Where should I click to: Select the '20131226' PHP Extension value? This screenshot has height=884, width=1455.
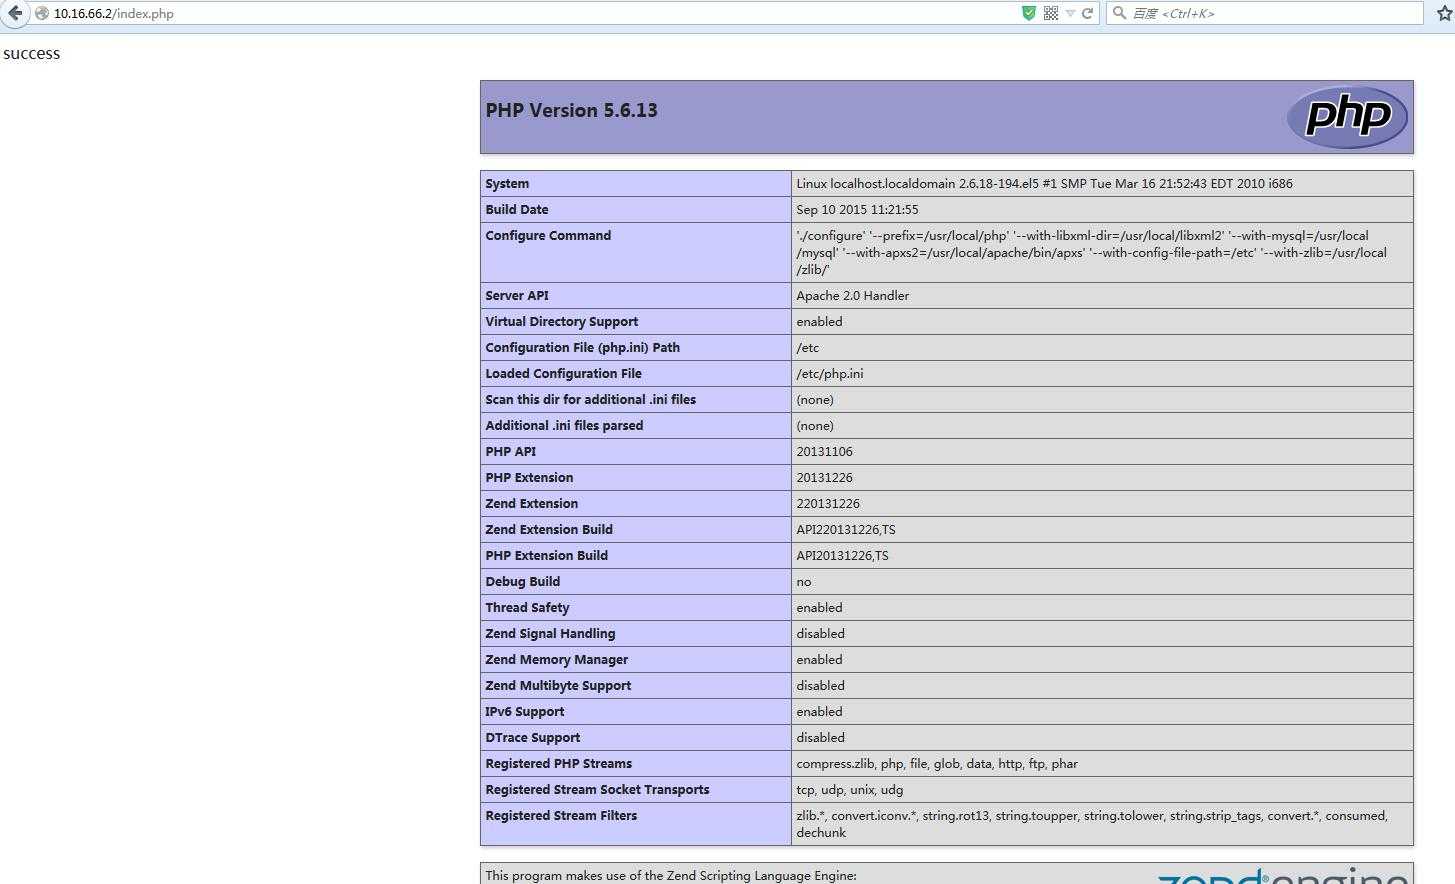[825, 478]
